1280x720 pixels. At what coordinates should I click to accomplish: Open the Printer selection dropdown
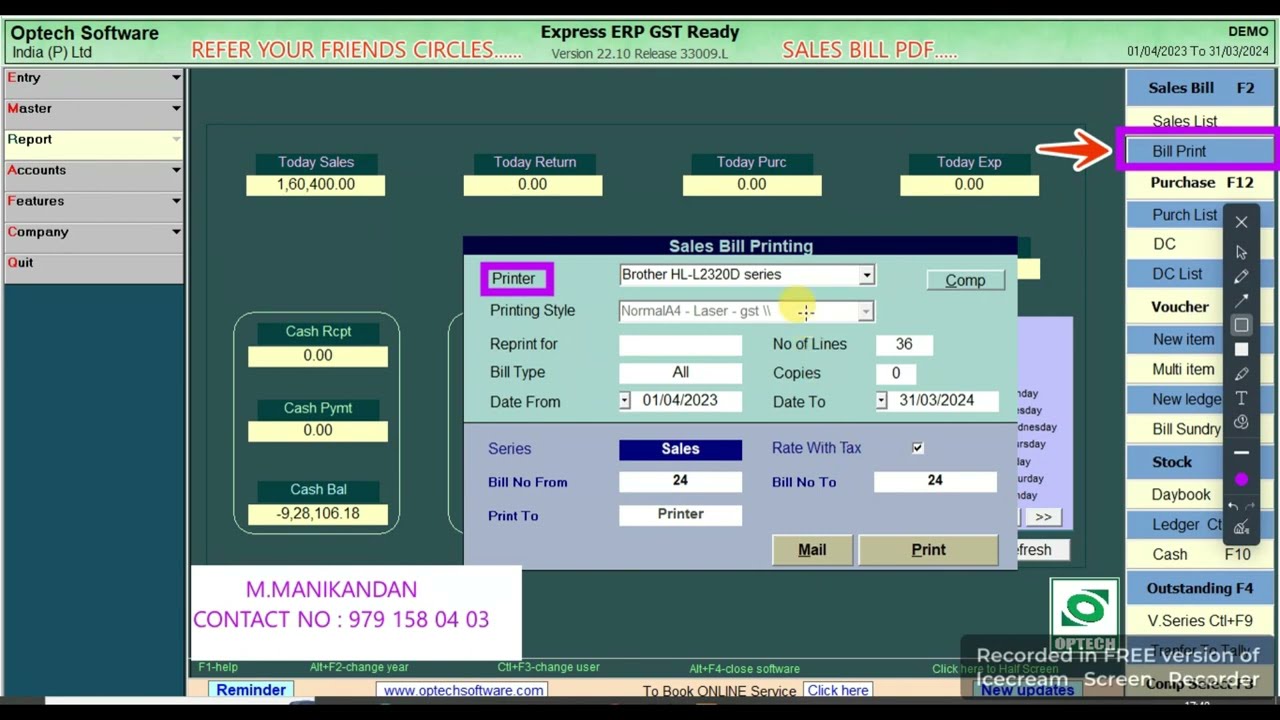866,275
